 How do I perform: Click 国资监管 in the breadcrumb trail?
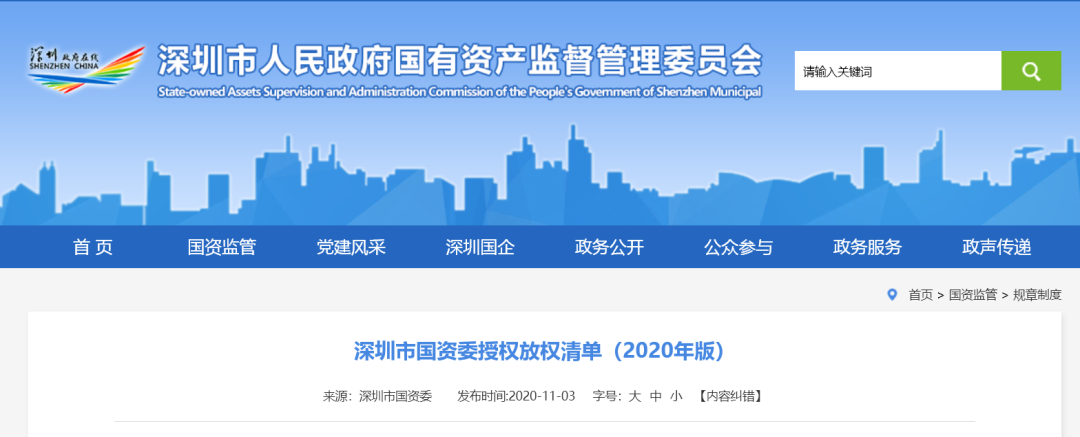(972, 295)
